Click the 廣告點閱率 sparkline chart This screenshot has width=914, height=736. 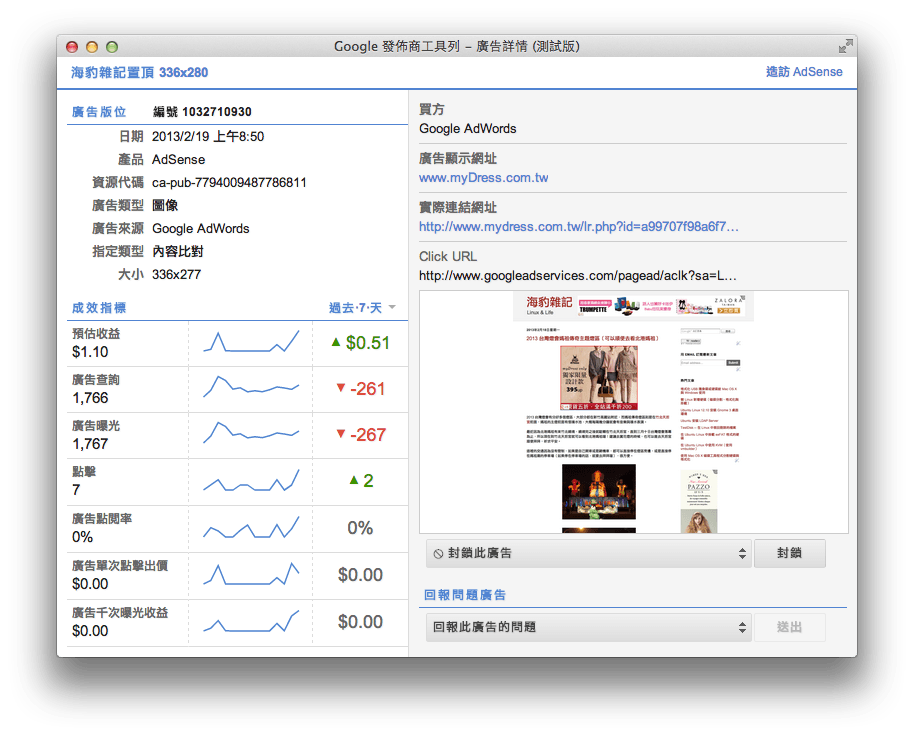coord(251,528)
